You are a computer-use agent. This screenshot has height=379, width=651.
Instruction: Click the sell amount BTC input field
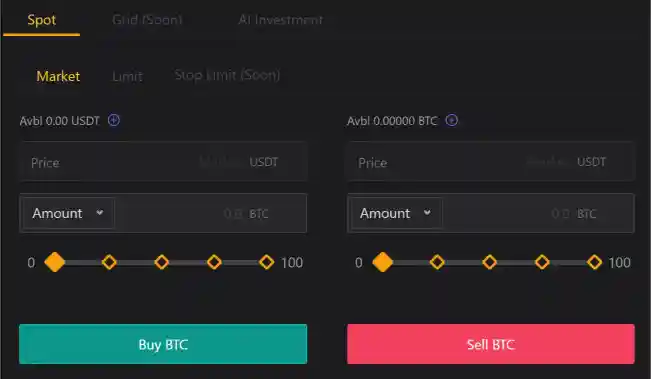pos(538,213)
